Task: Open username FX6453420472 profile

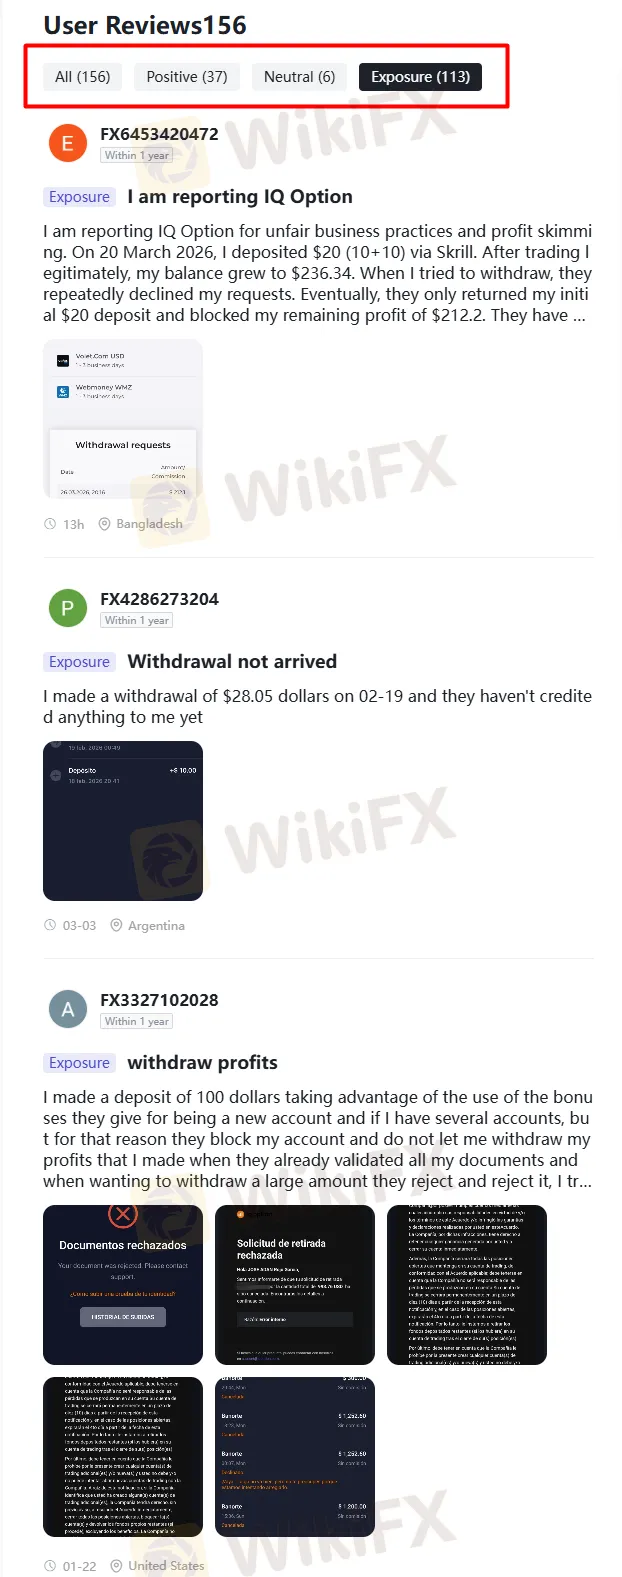Action: tap(159, 134)
